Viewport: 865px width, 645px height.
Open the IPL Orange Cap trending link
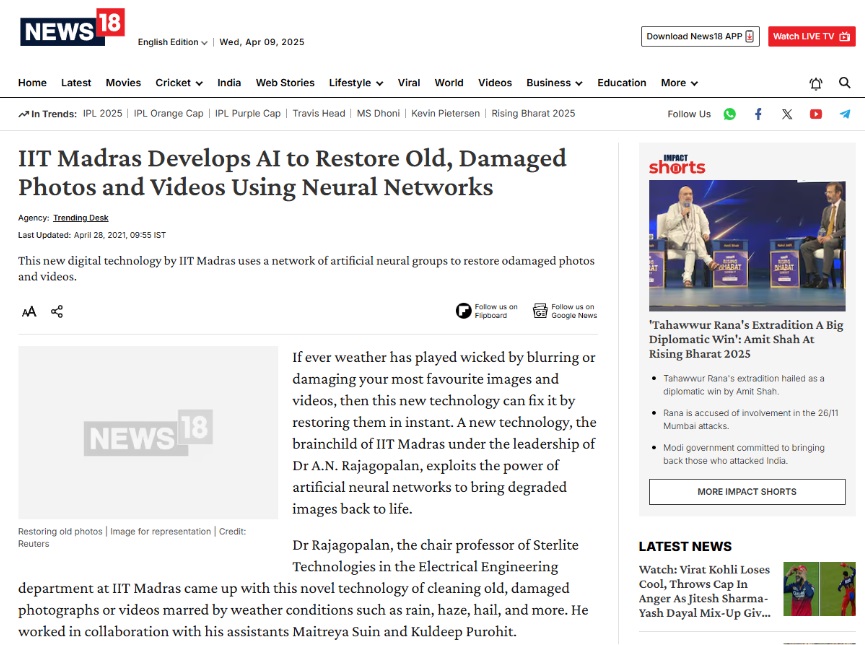point(168,114)
